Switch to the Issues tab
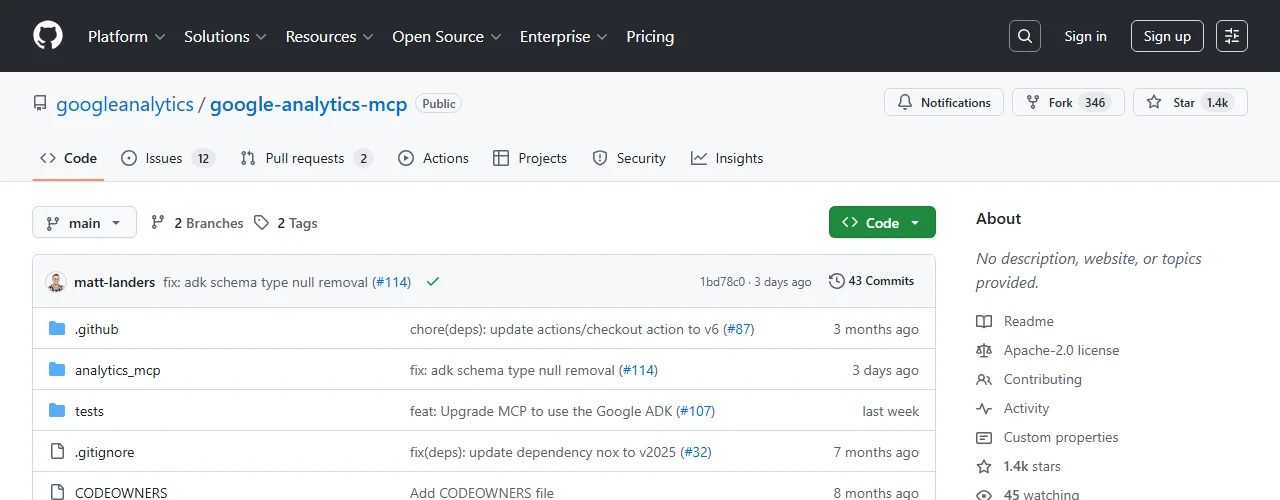This screenshot has width=1280, height=500. click(x=167, y=158)
